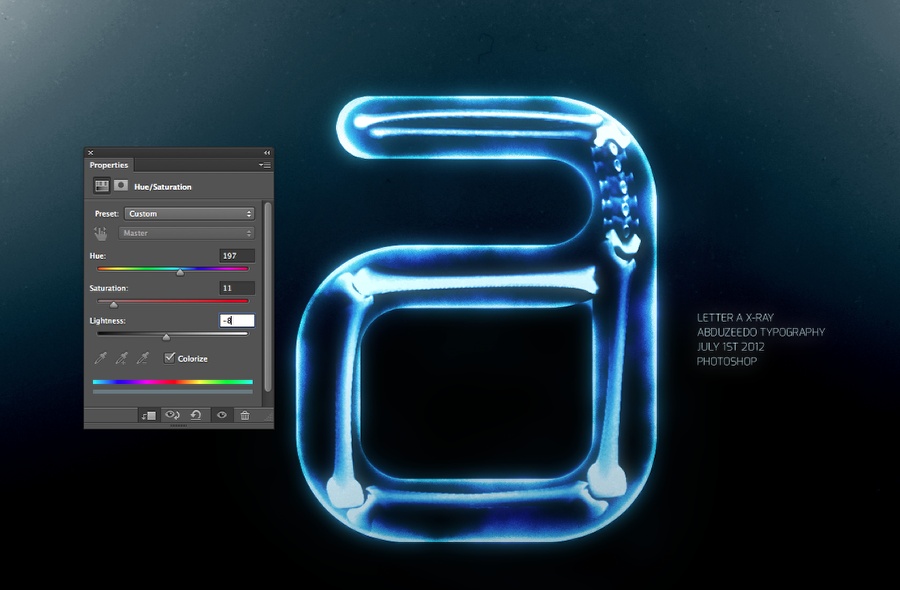The width and height of the screenshot is (900, 590).
Task: Click the Saturation slider handle
Action: tap(114, 304)
